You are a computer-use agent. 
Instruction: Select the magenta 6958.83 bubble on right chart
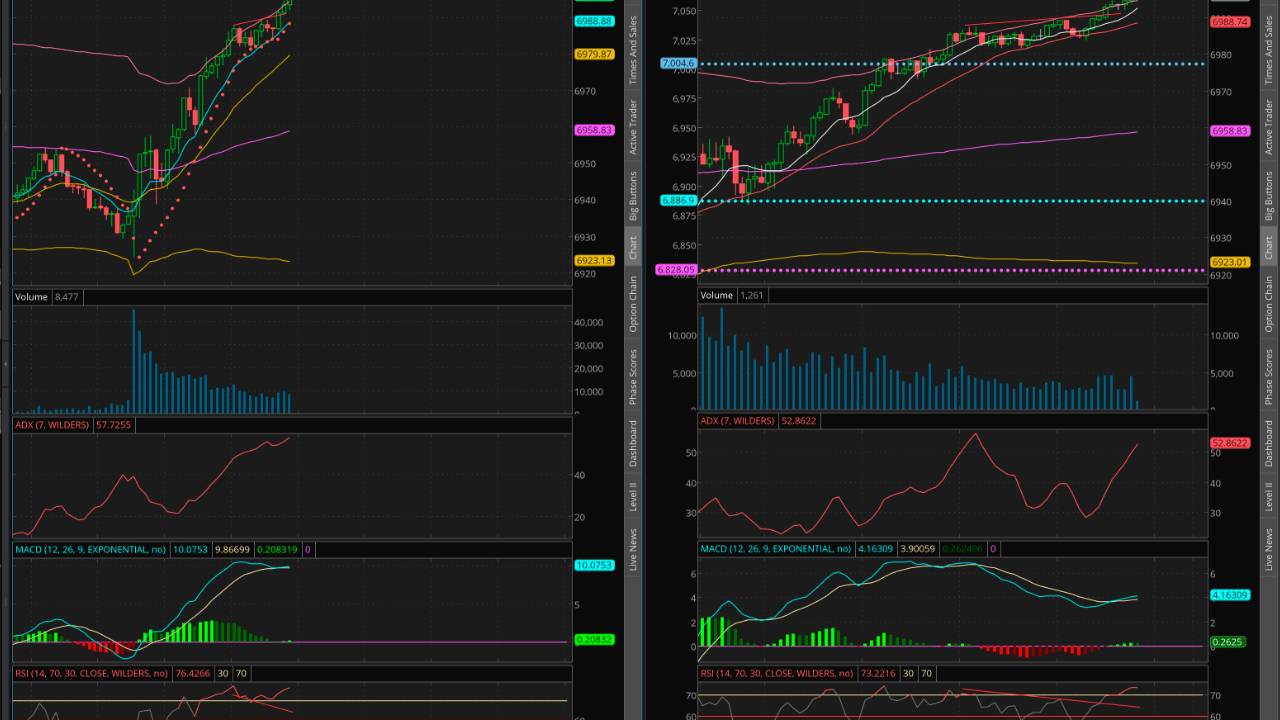pos(1230,131)
